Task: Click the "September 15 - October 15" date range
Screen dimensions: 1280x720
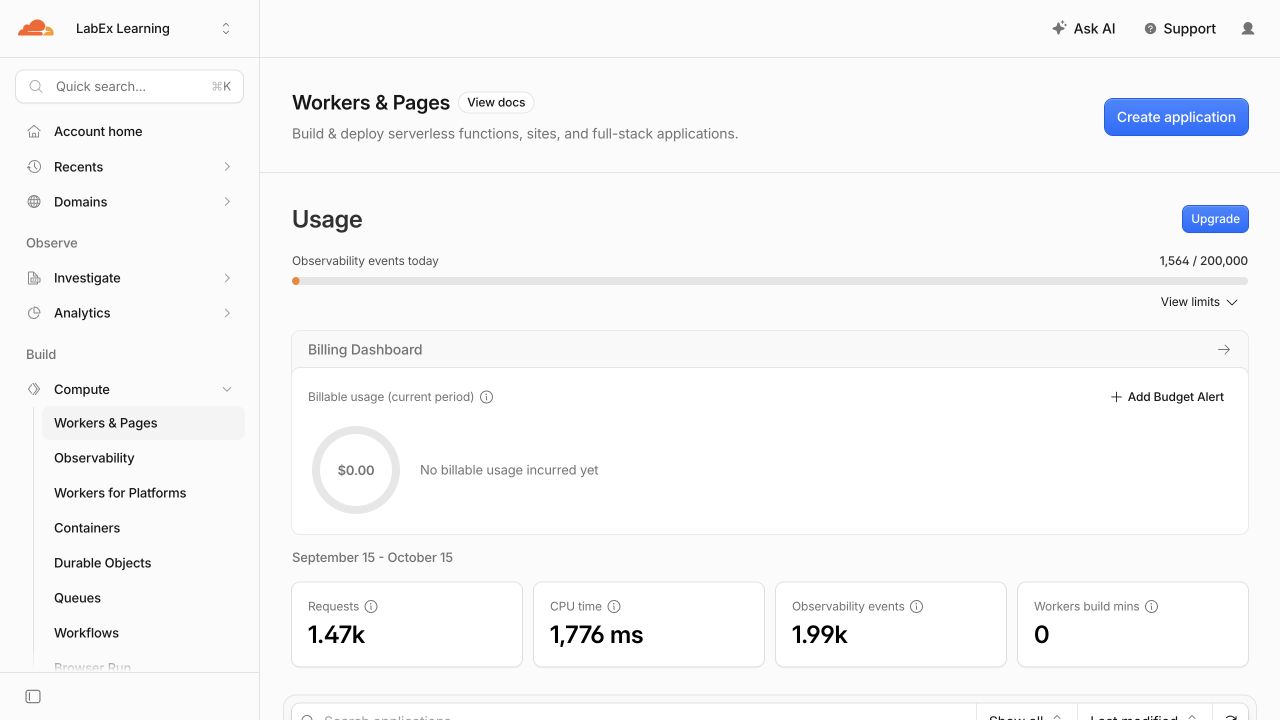Action: point(372,558)
